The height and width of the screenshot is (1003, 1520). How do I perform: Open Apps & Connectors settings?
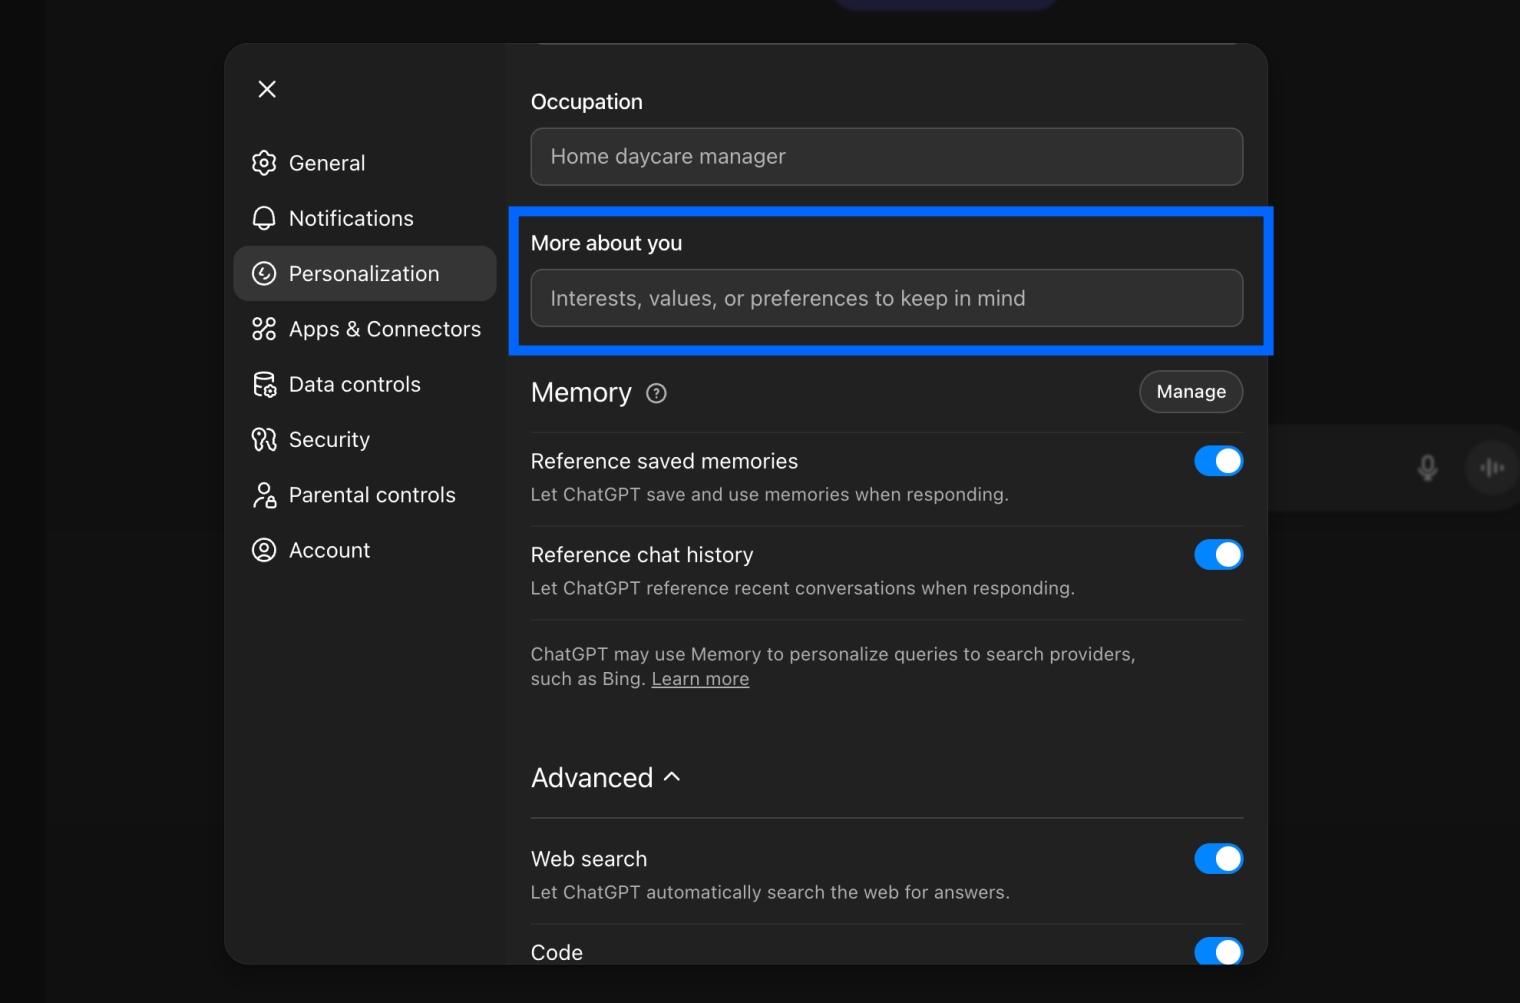(x=384, y=328)
